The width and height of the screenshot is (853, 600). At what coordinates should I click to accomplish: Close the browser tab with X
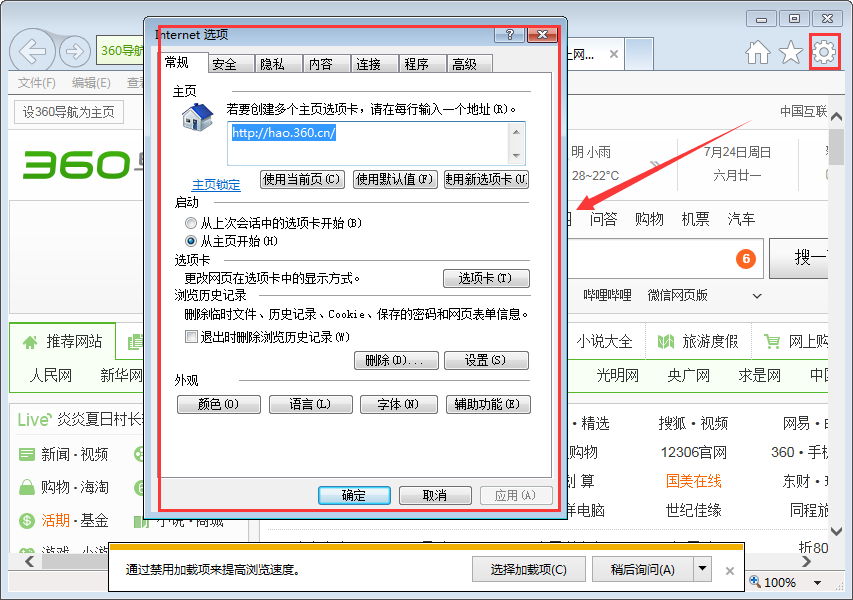coord(614,54)
